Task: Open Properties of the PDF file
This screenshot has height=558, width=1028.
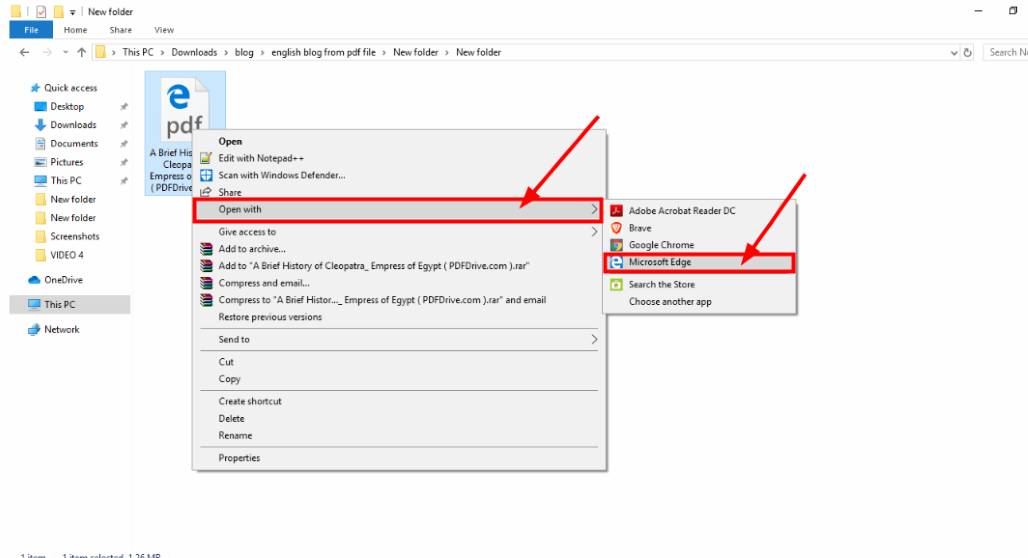Action: [239, 458]
